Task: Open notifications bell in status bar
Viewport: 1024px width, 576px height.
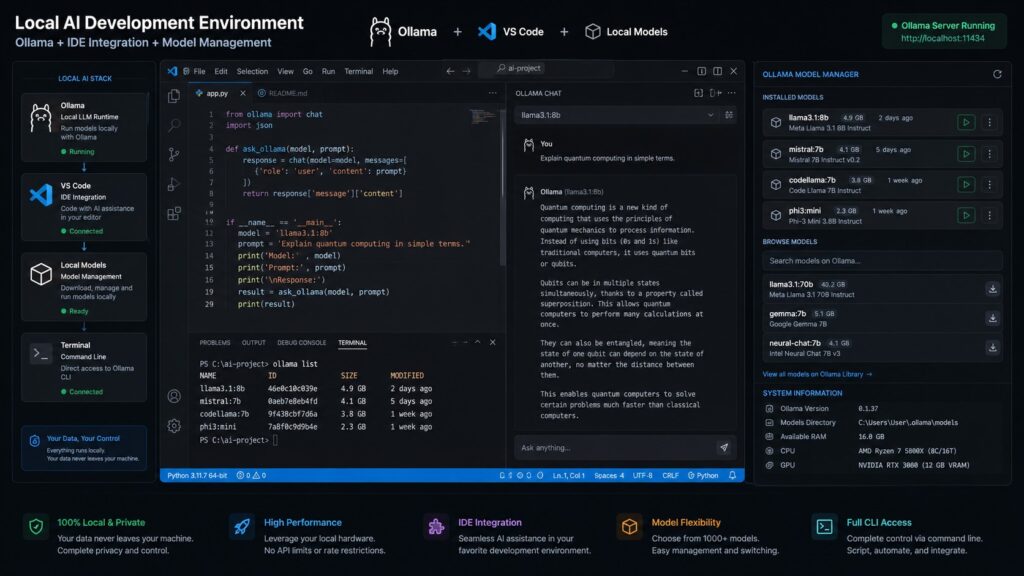Action: [732, 475]
